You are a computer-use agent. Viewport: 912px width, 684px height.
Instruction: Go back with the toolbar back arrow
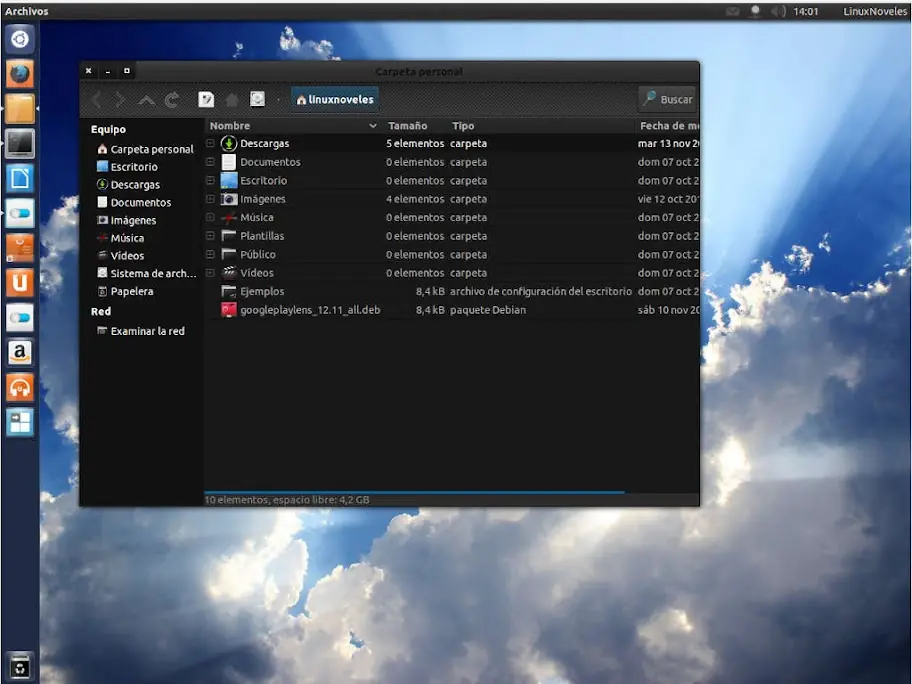coord(97,100)
